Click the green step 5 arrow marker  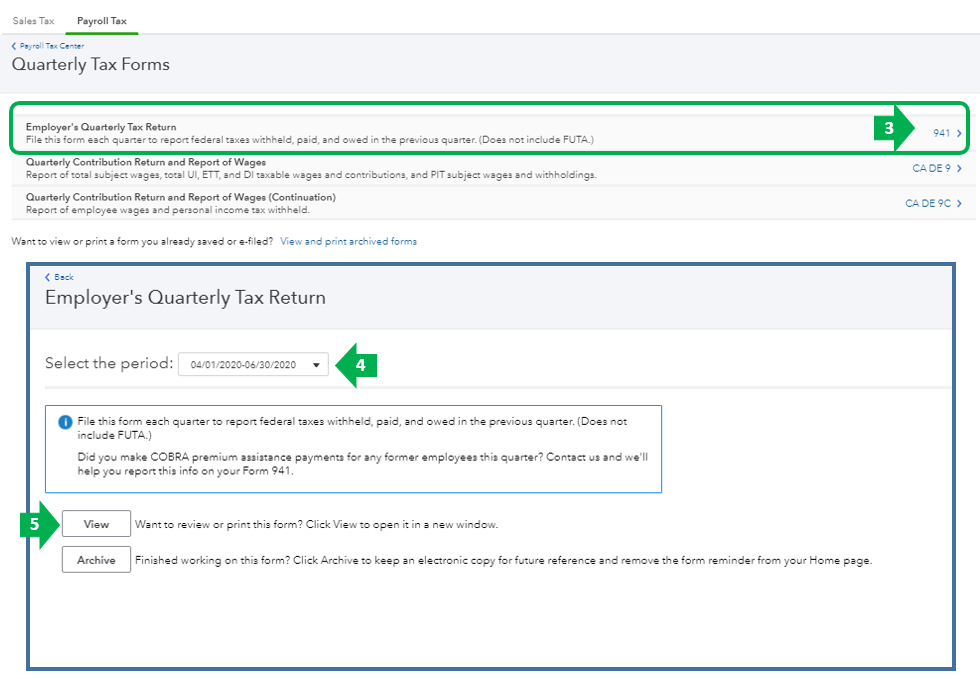pos(39,524)
